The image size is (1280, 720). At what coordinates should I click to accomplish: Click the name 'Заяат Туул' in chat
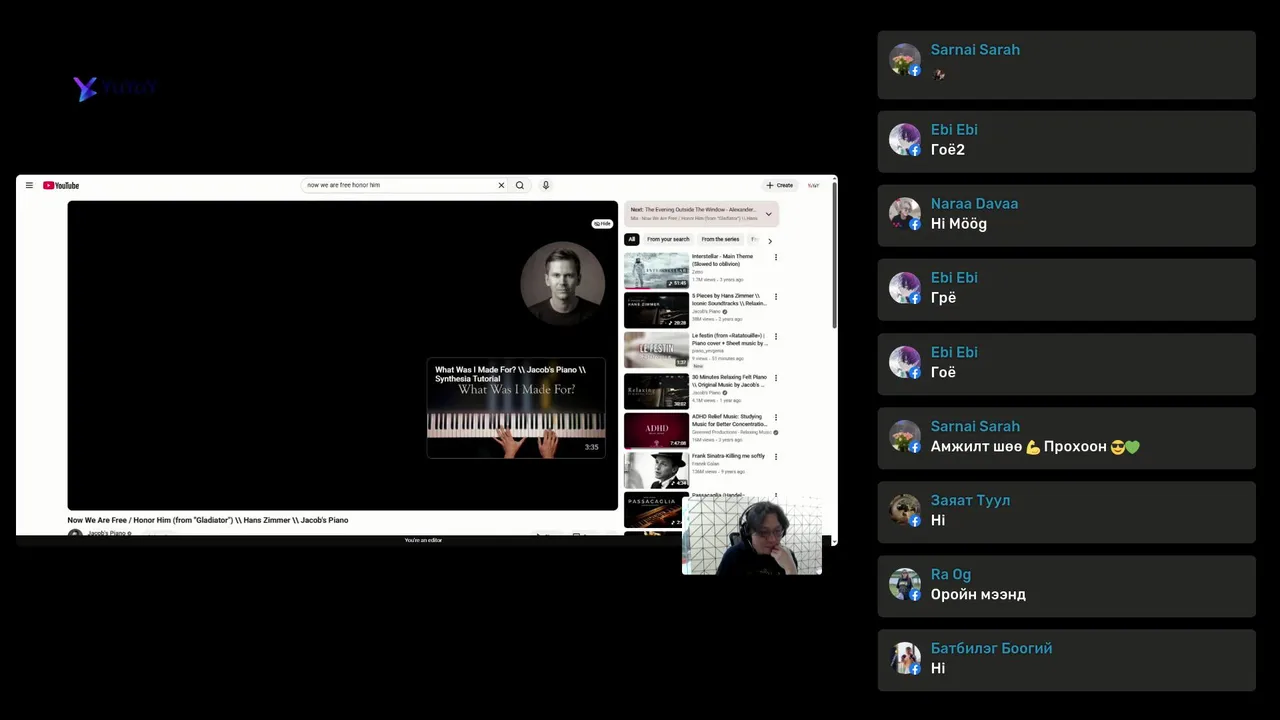pos(970,500)
